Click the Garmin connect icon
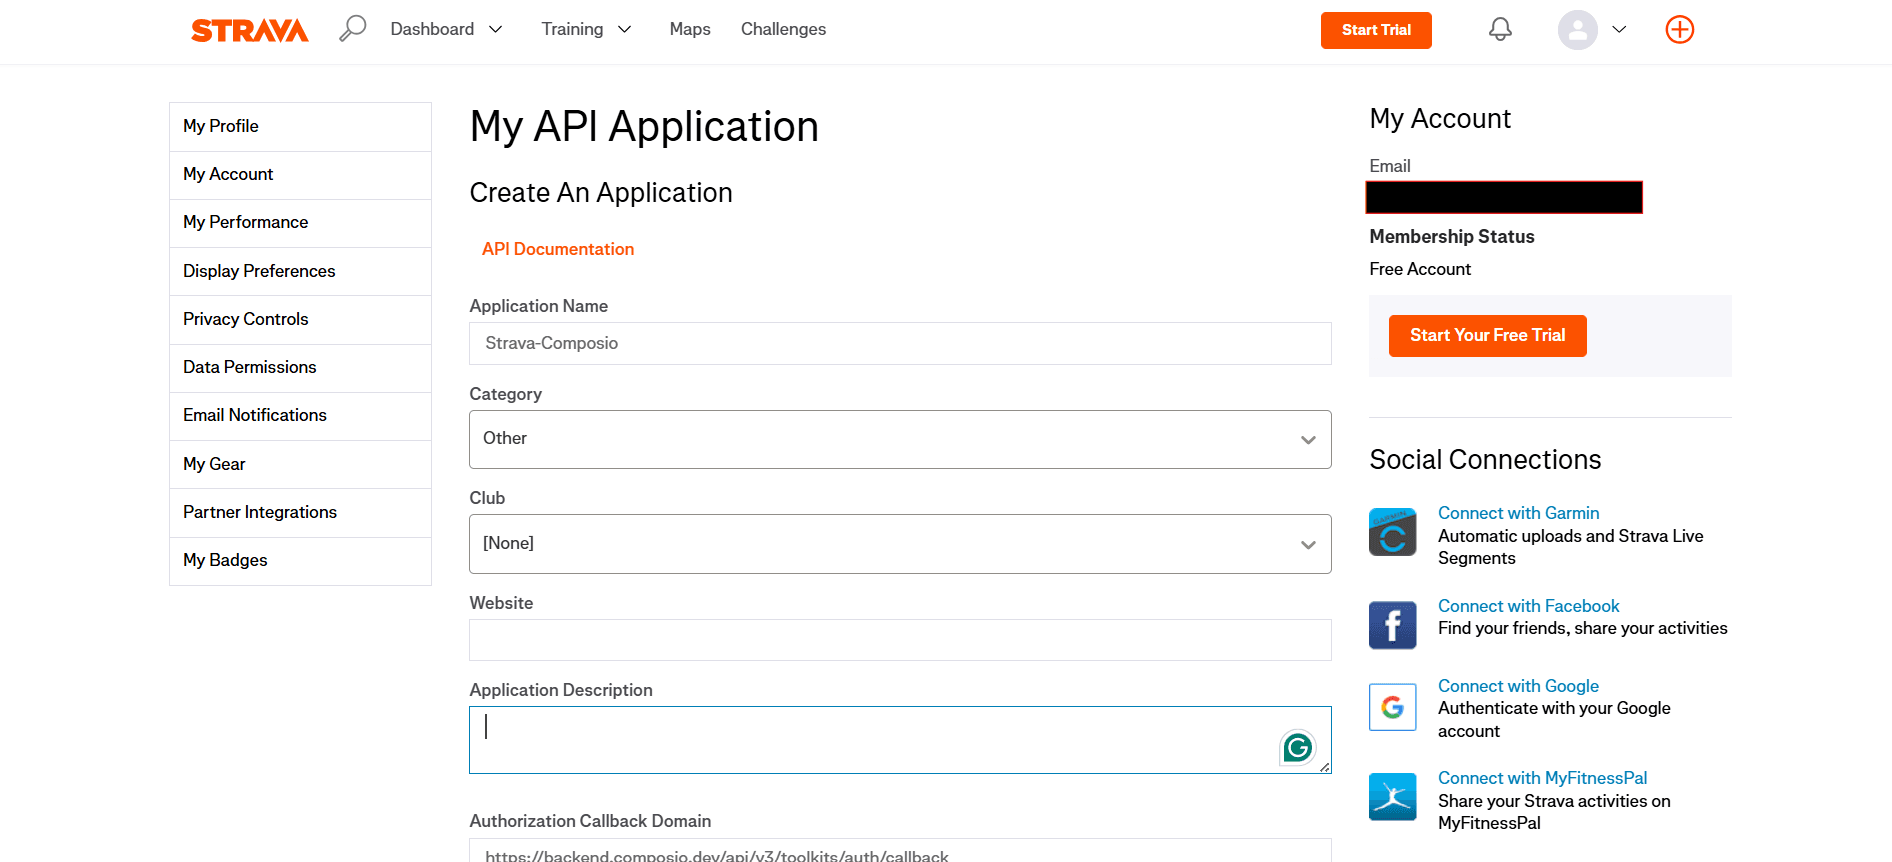 coord(1392,532)
